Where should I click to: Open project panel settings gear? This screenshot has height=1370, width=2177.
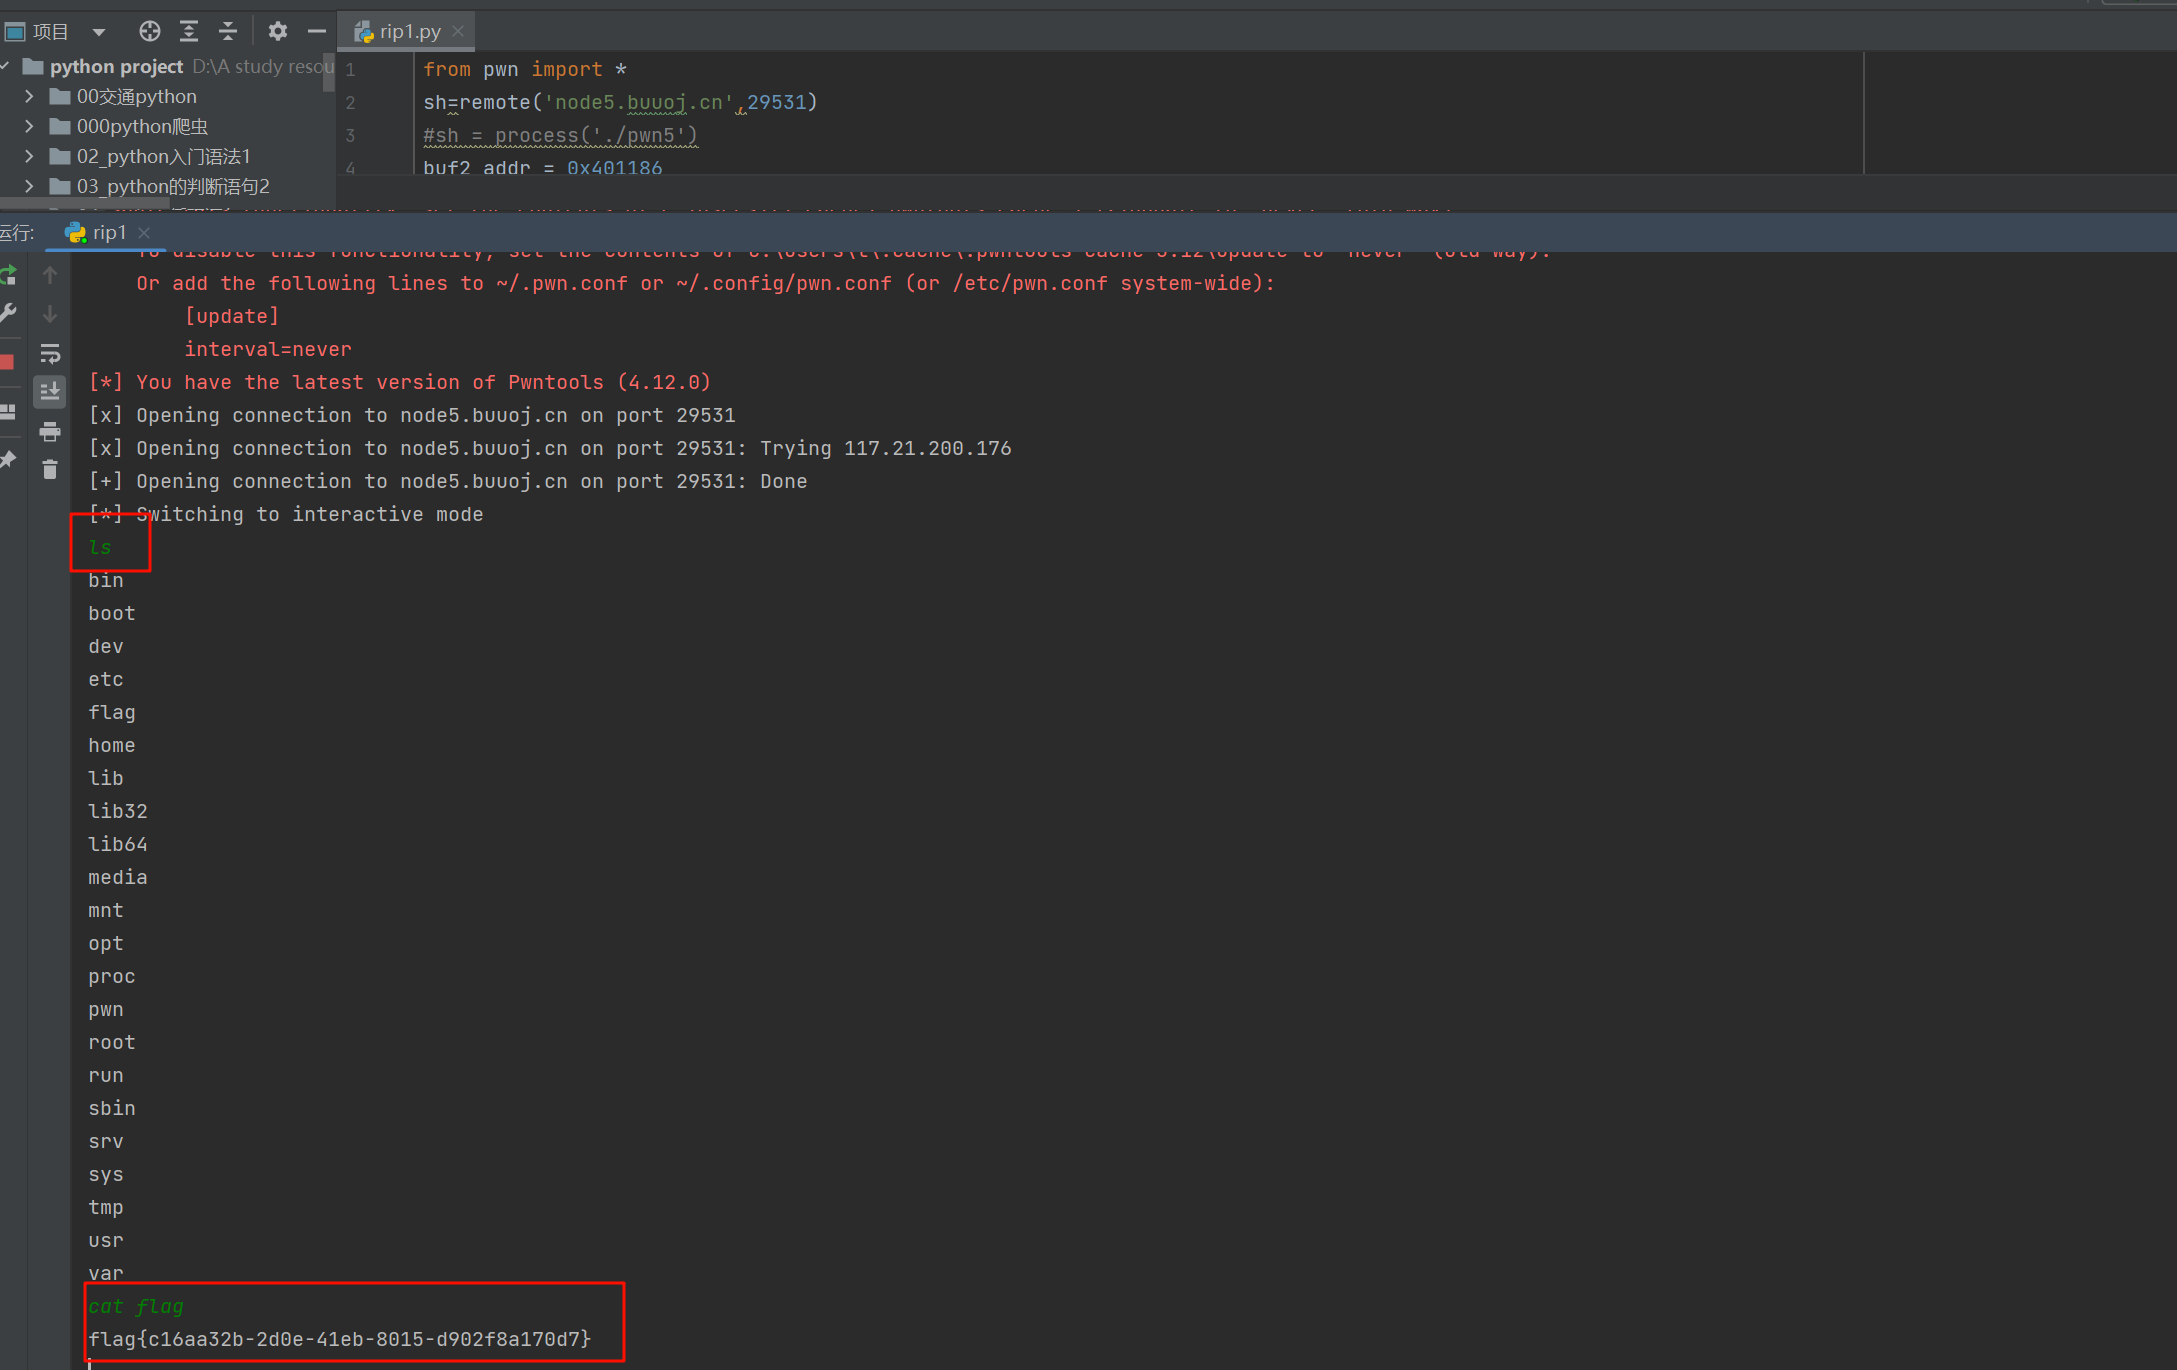click(277, 31)
